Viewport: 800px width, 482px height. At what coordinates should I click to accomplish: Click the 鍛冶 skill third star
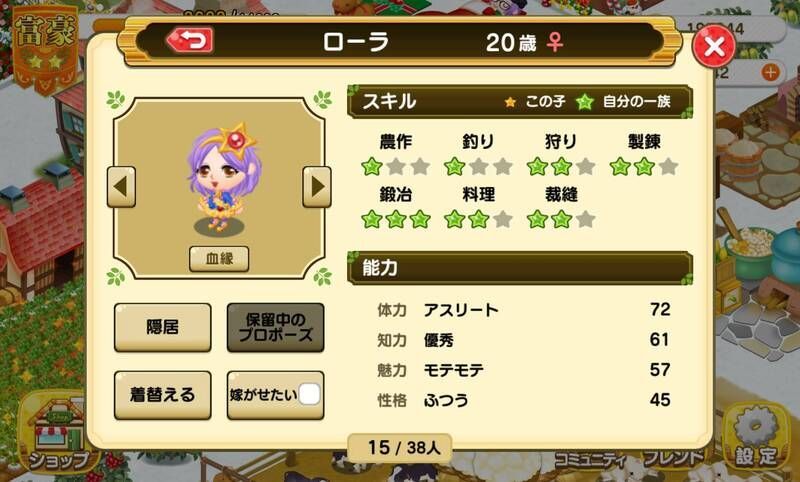420,220
